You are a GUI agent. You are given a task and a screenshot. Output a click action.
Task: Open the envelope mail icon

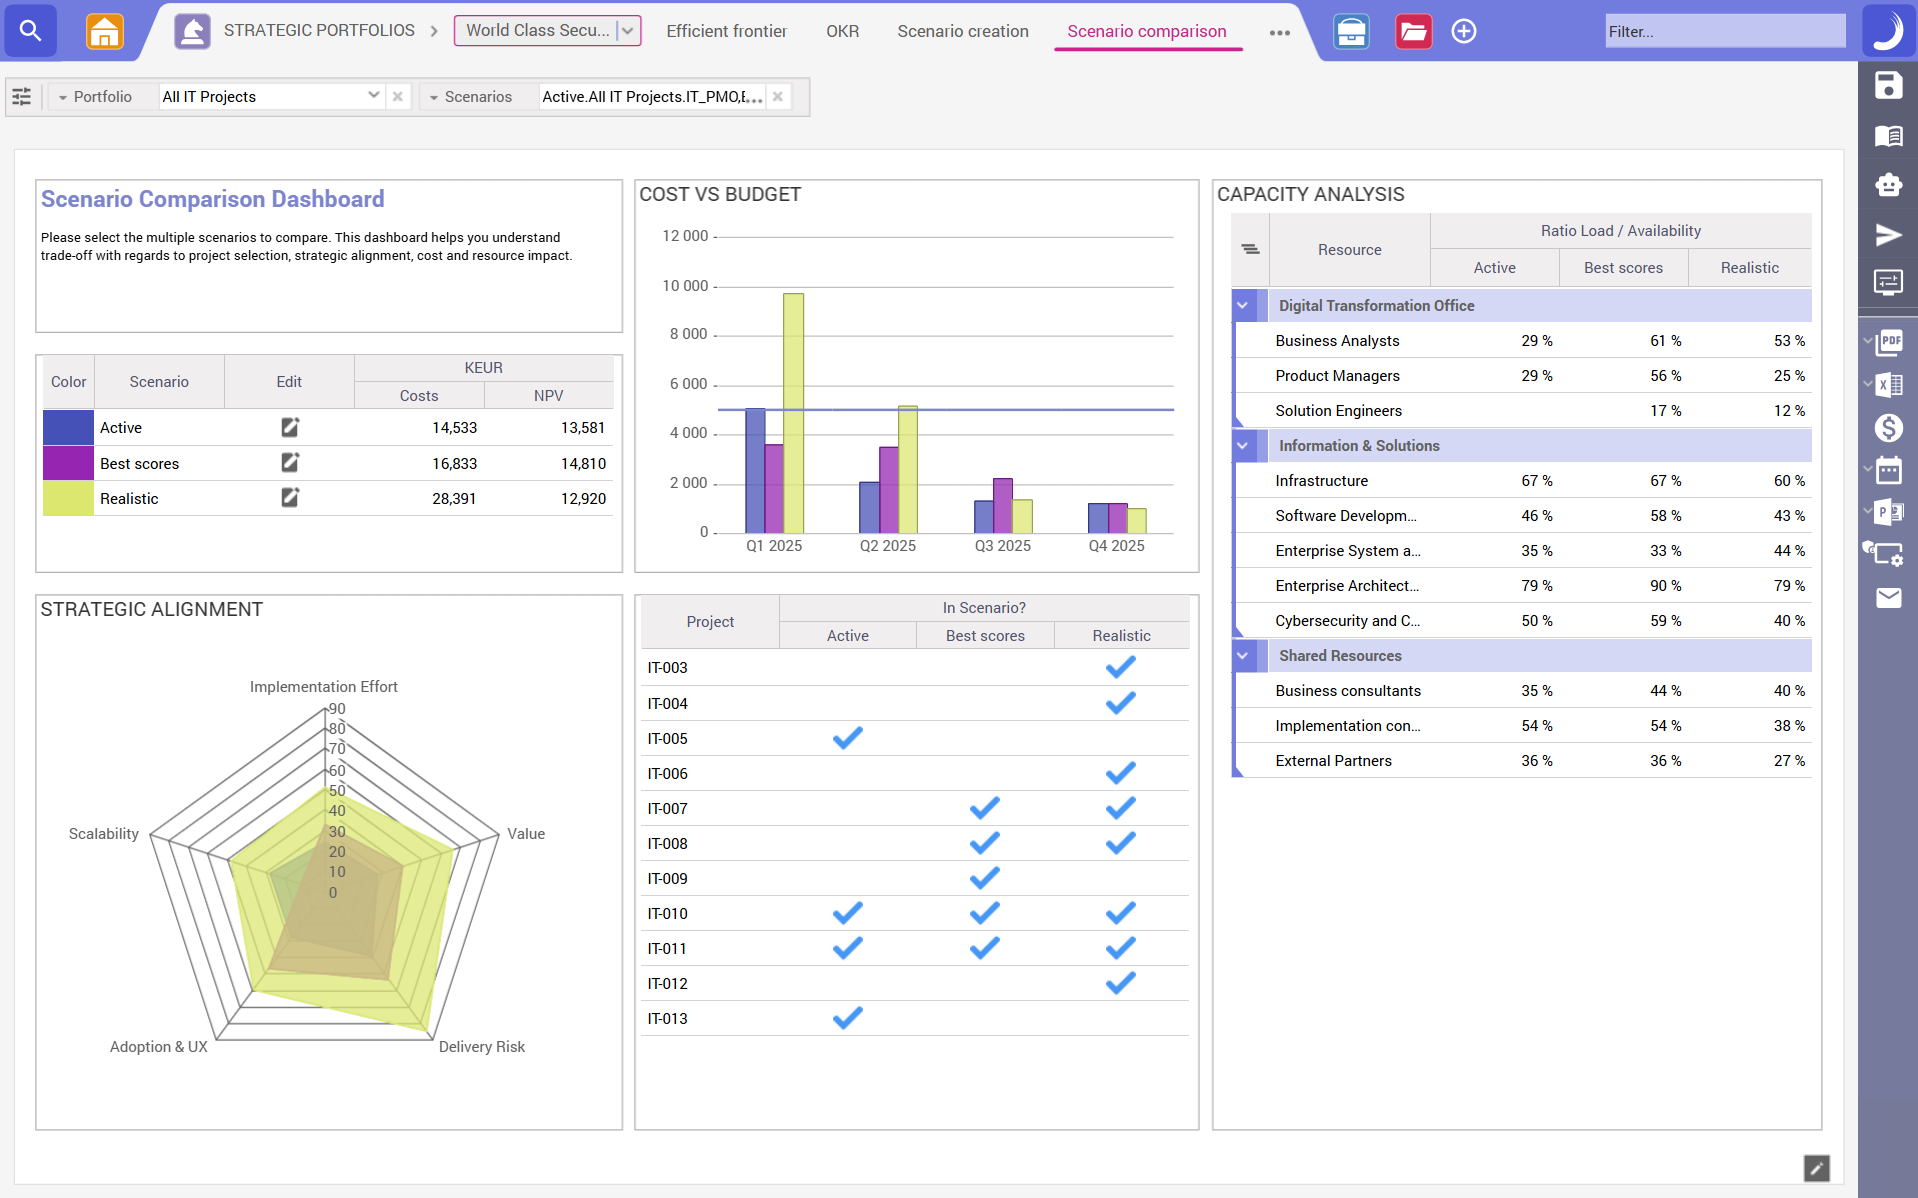pyautogui.click(x=1887, y=598)
